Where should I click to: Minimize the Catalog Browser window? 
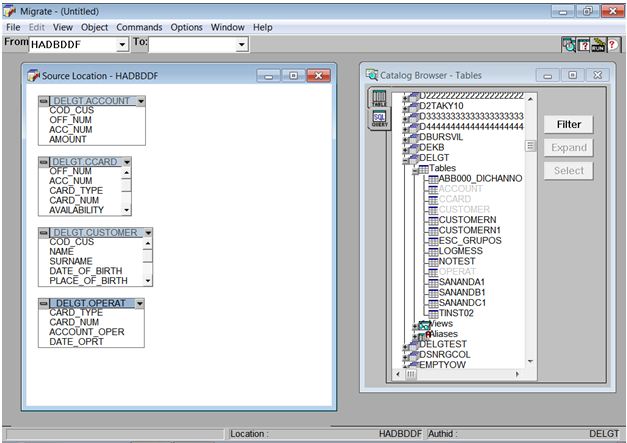point(548,75)
